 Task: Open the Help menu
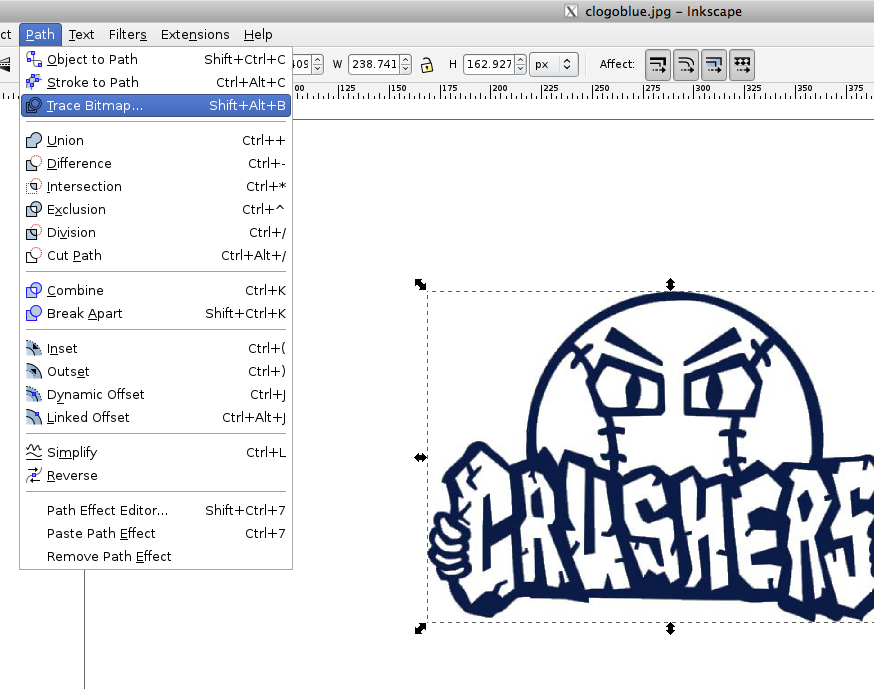[258, 34]
